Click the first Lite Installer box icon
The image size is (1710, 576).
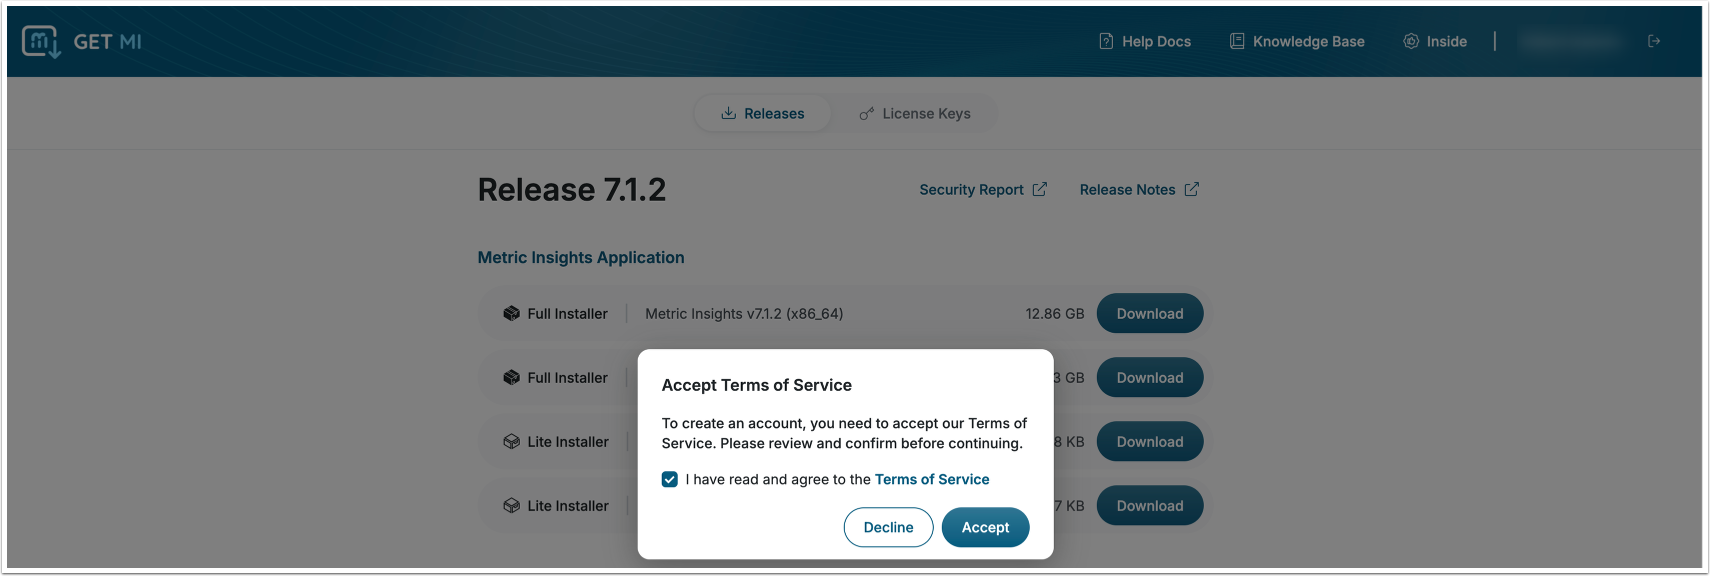512,442
